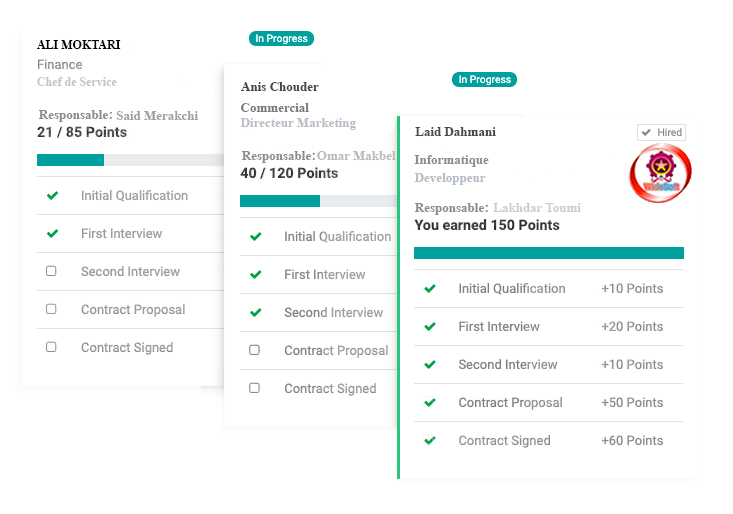Click Anis Chouder's Second Interview green checkmark
Viewport: 733px width, 514px height.
click(256, 312)
